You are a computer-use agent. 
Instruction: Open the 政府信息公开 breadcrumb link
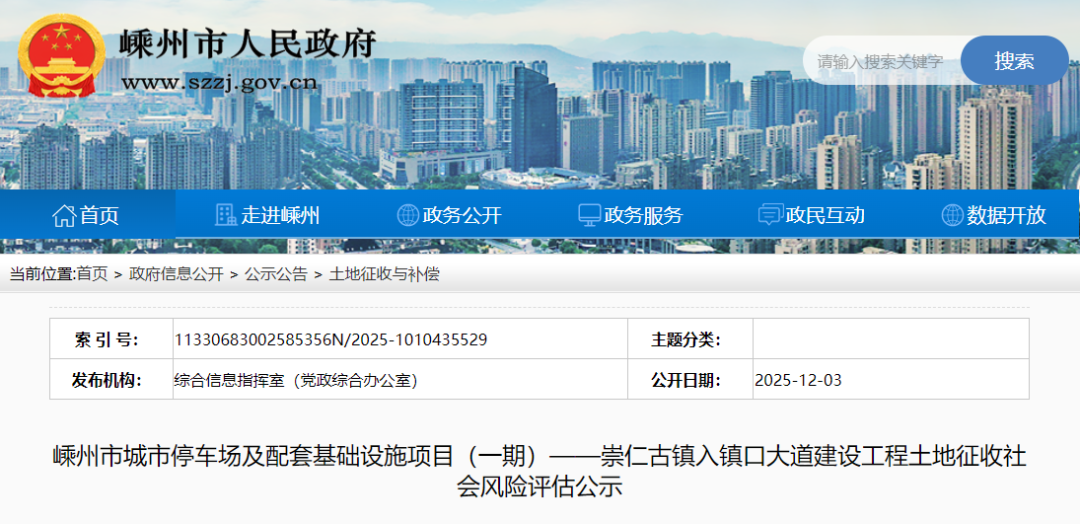coord(176,274)
